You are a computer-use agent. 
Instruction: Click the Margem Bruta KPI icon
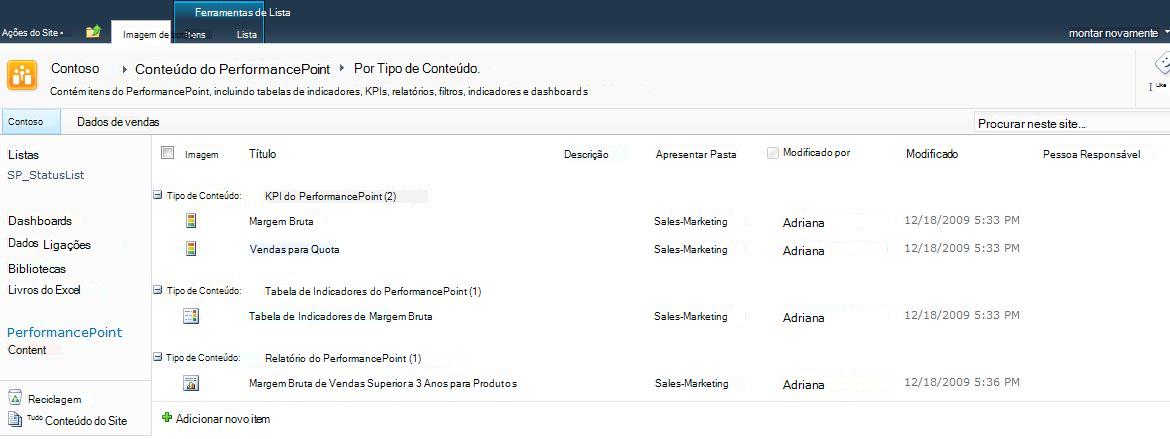pos(191,221)
